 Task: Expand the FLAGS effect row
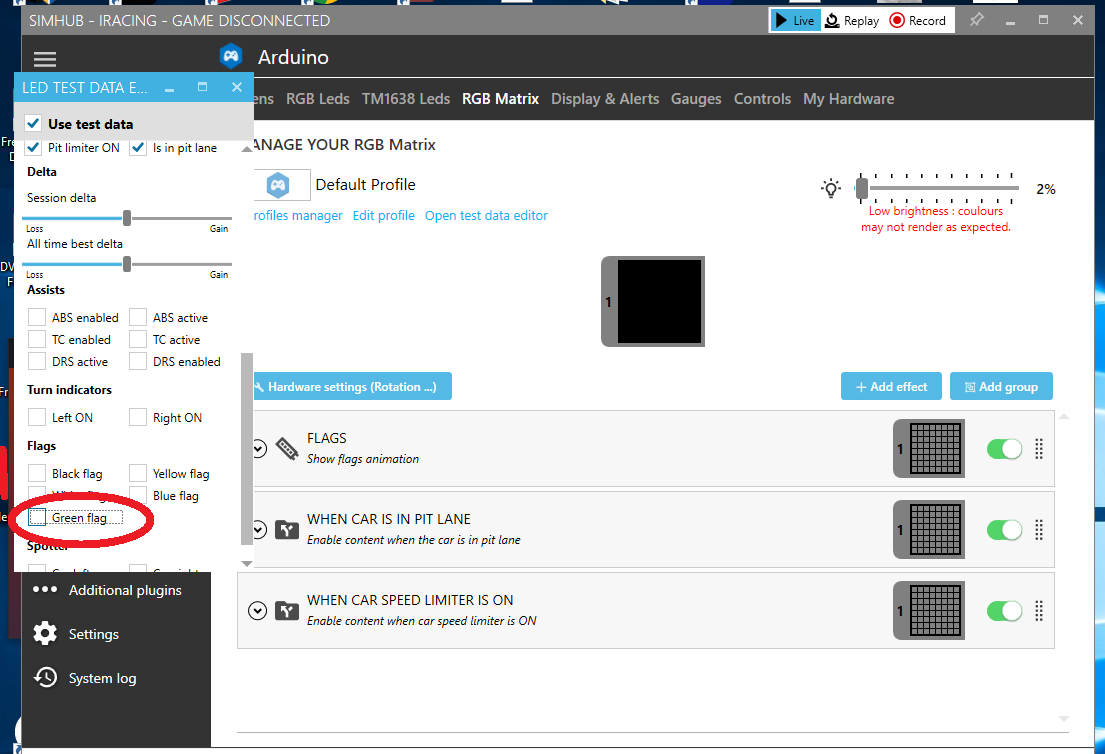pyautogui.click(x=258, y=448)
